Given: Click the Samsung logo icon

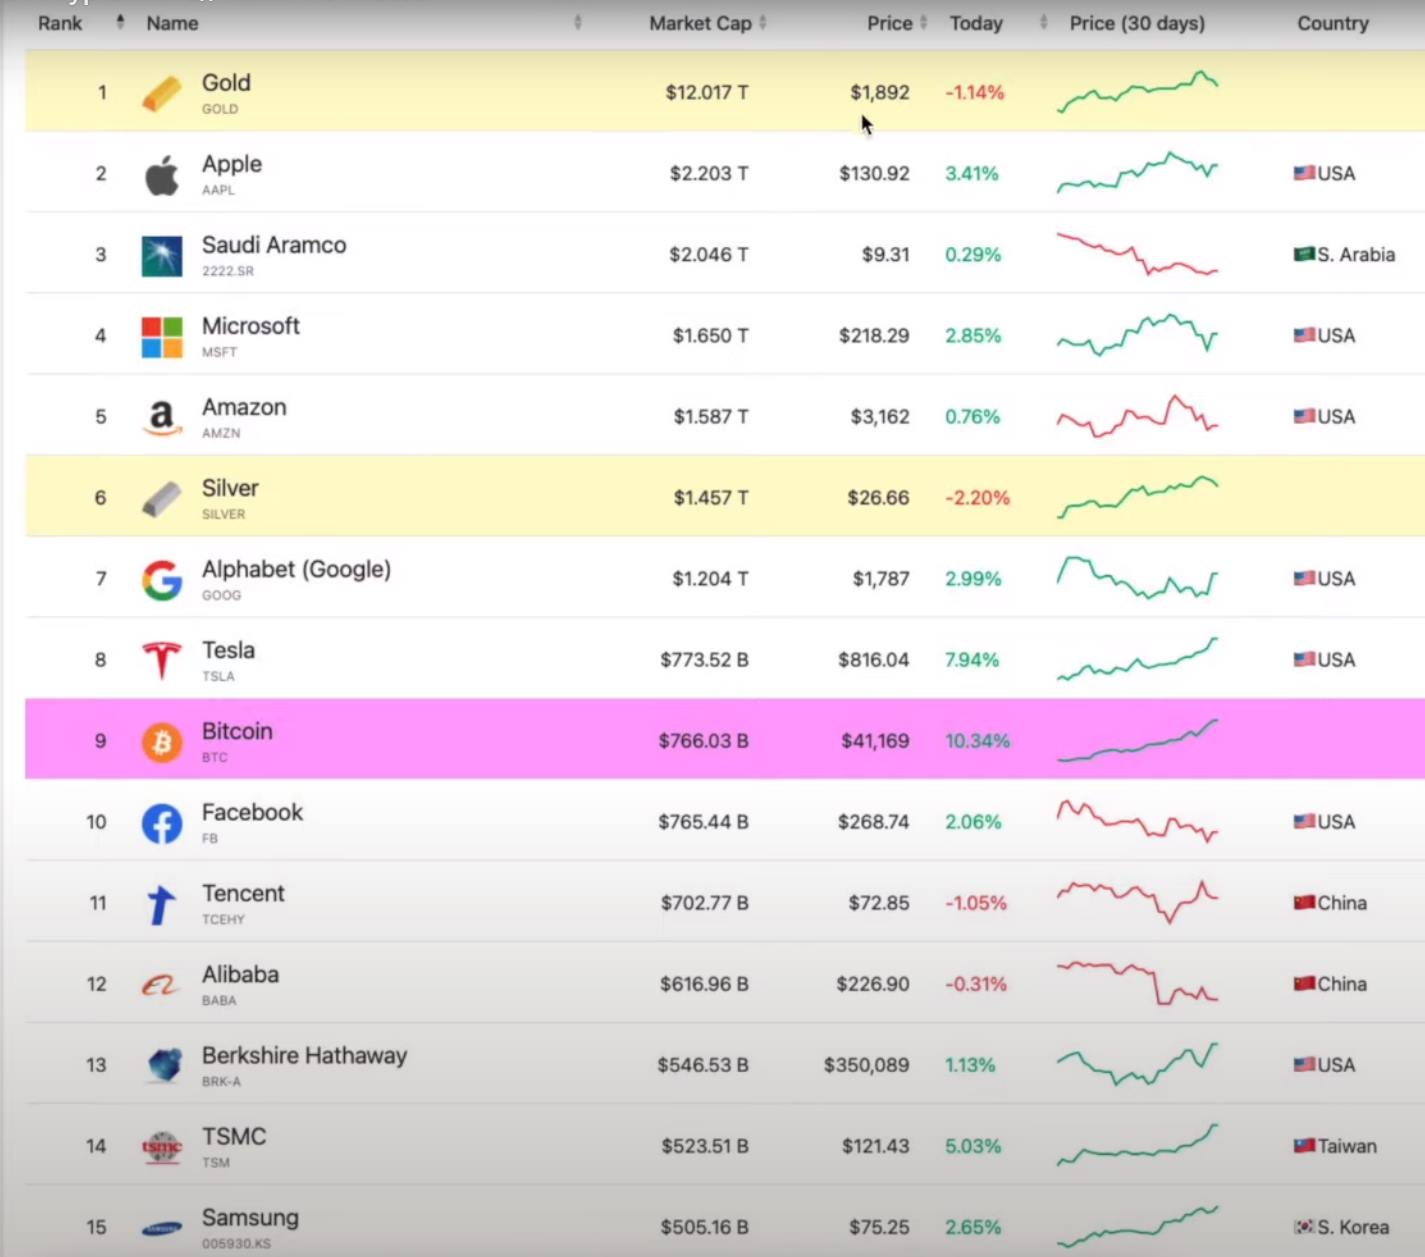Looking at the screenshot, I should (x=161, y=1229).
